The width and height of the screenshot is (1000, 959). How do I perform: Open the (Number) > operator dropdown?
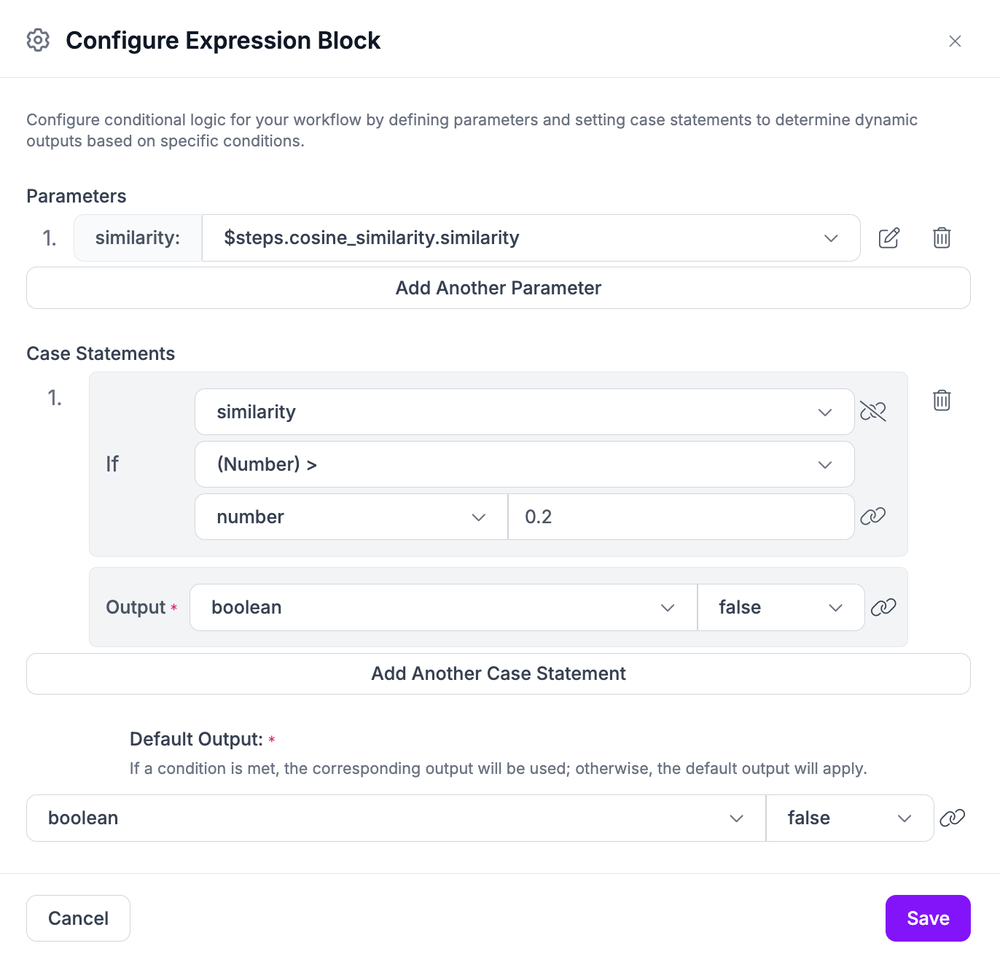[x=825, y=464]
